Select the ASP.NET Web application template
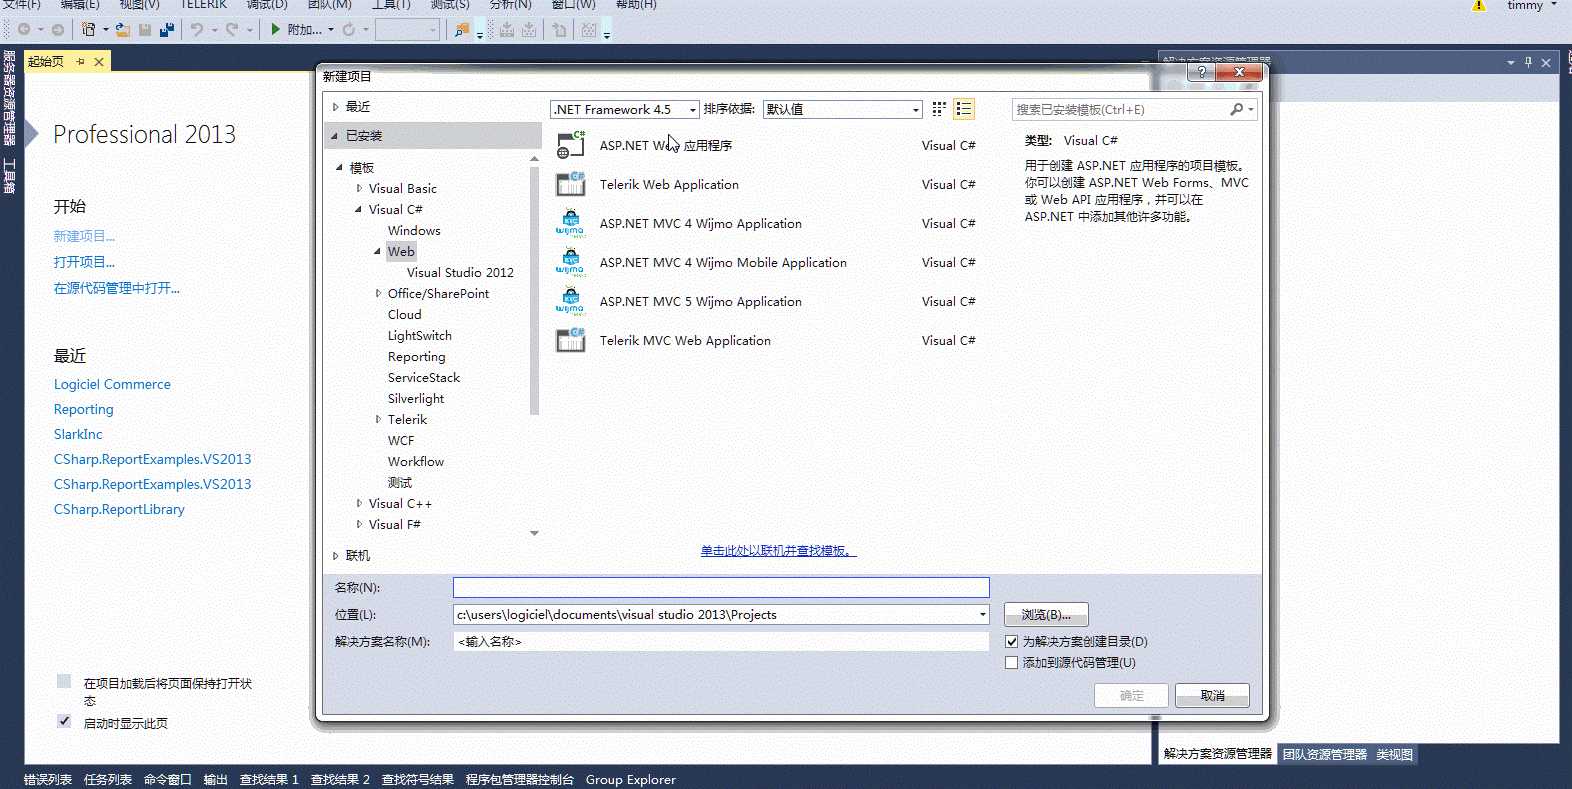Image resolution: width=1572 pixels, height=789 pixels. pyautogui.click(x=765, y=145)
